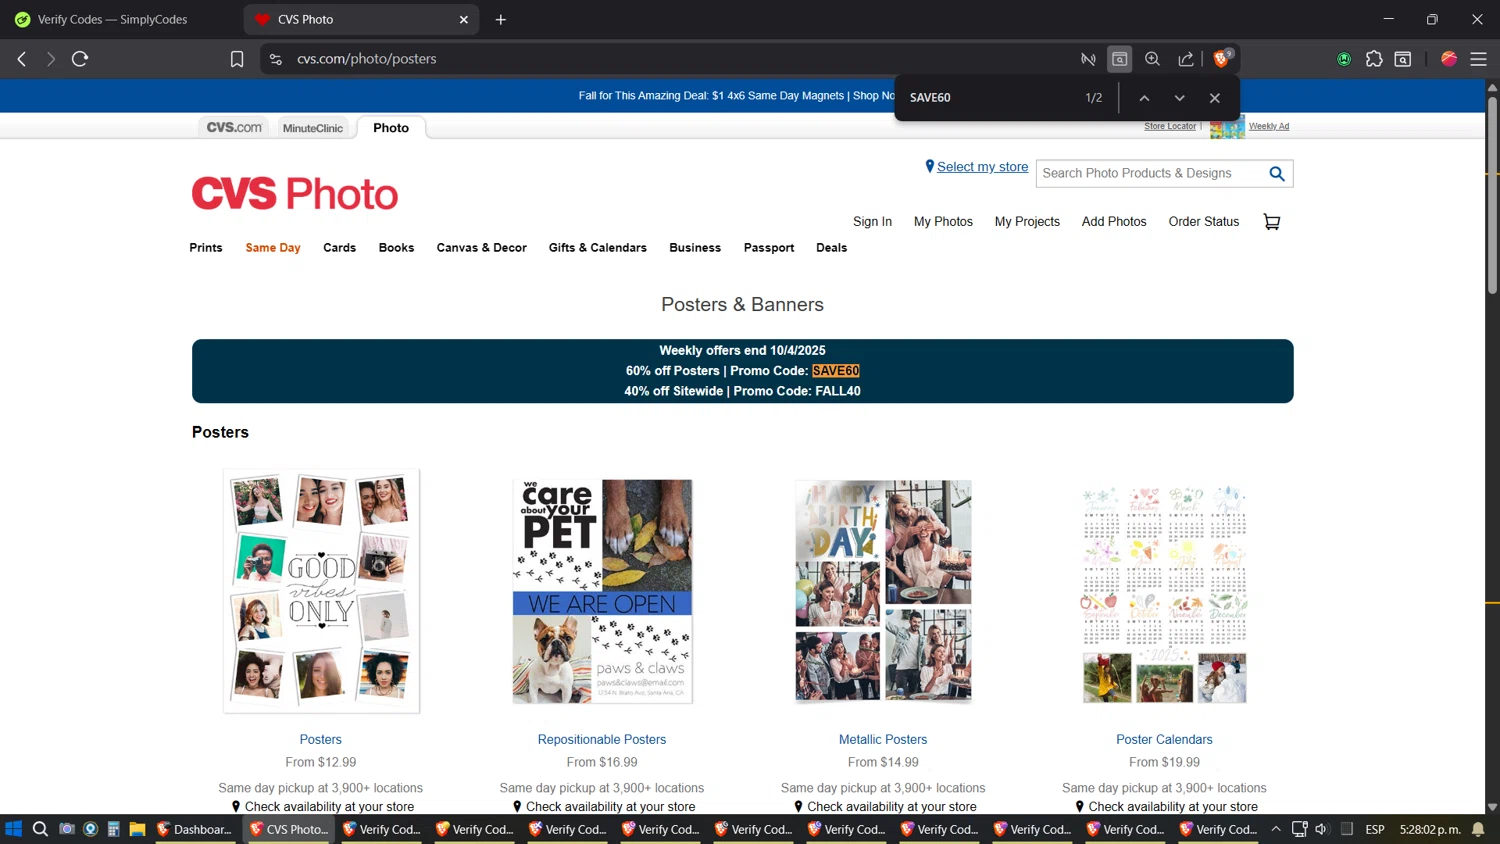Open the Cards menu
Image resolution: width=1500 pixels, height=844 pixels.
point(339,248)
